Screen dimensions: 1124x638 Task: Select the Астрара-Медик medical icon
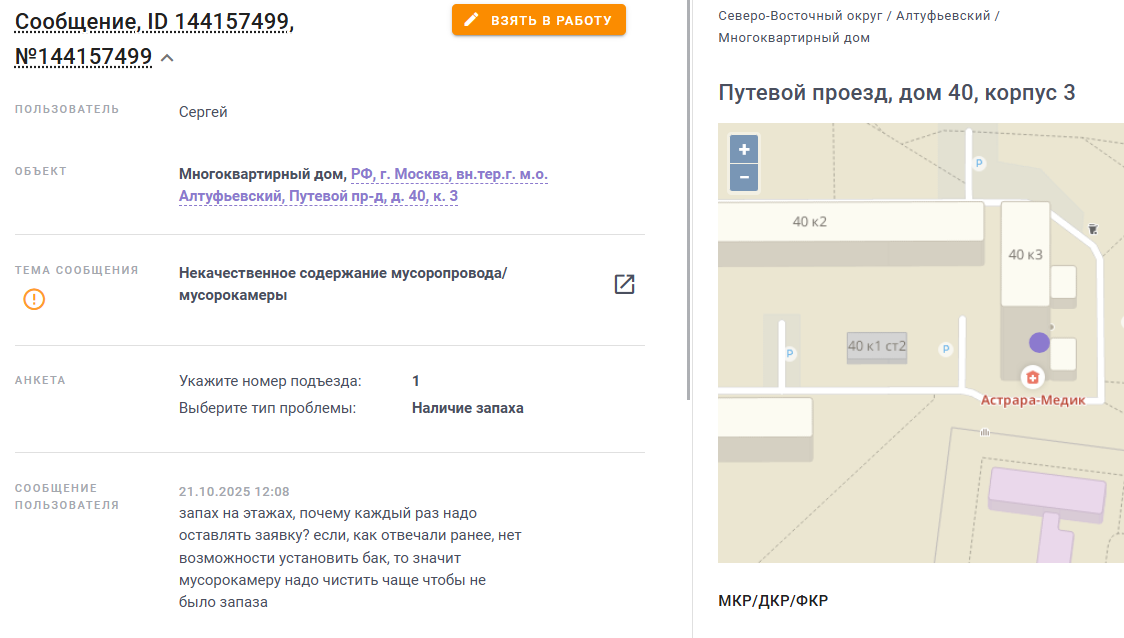(1030, 377)
